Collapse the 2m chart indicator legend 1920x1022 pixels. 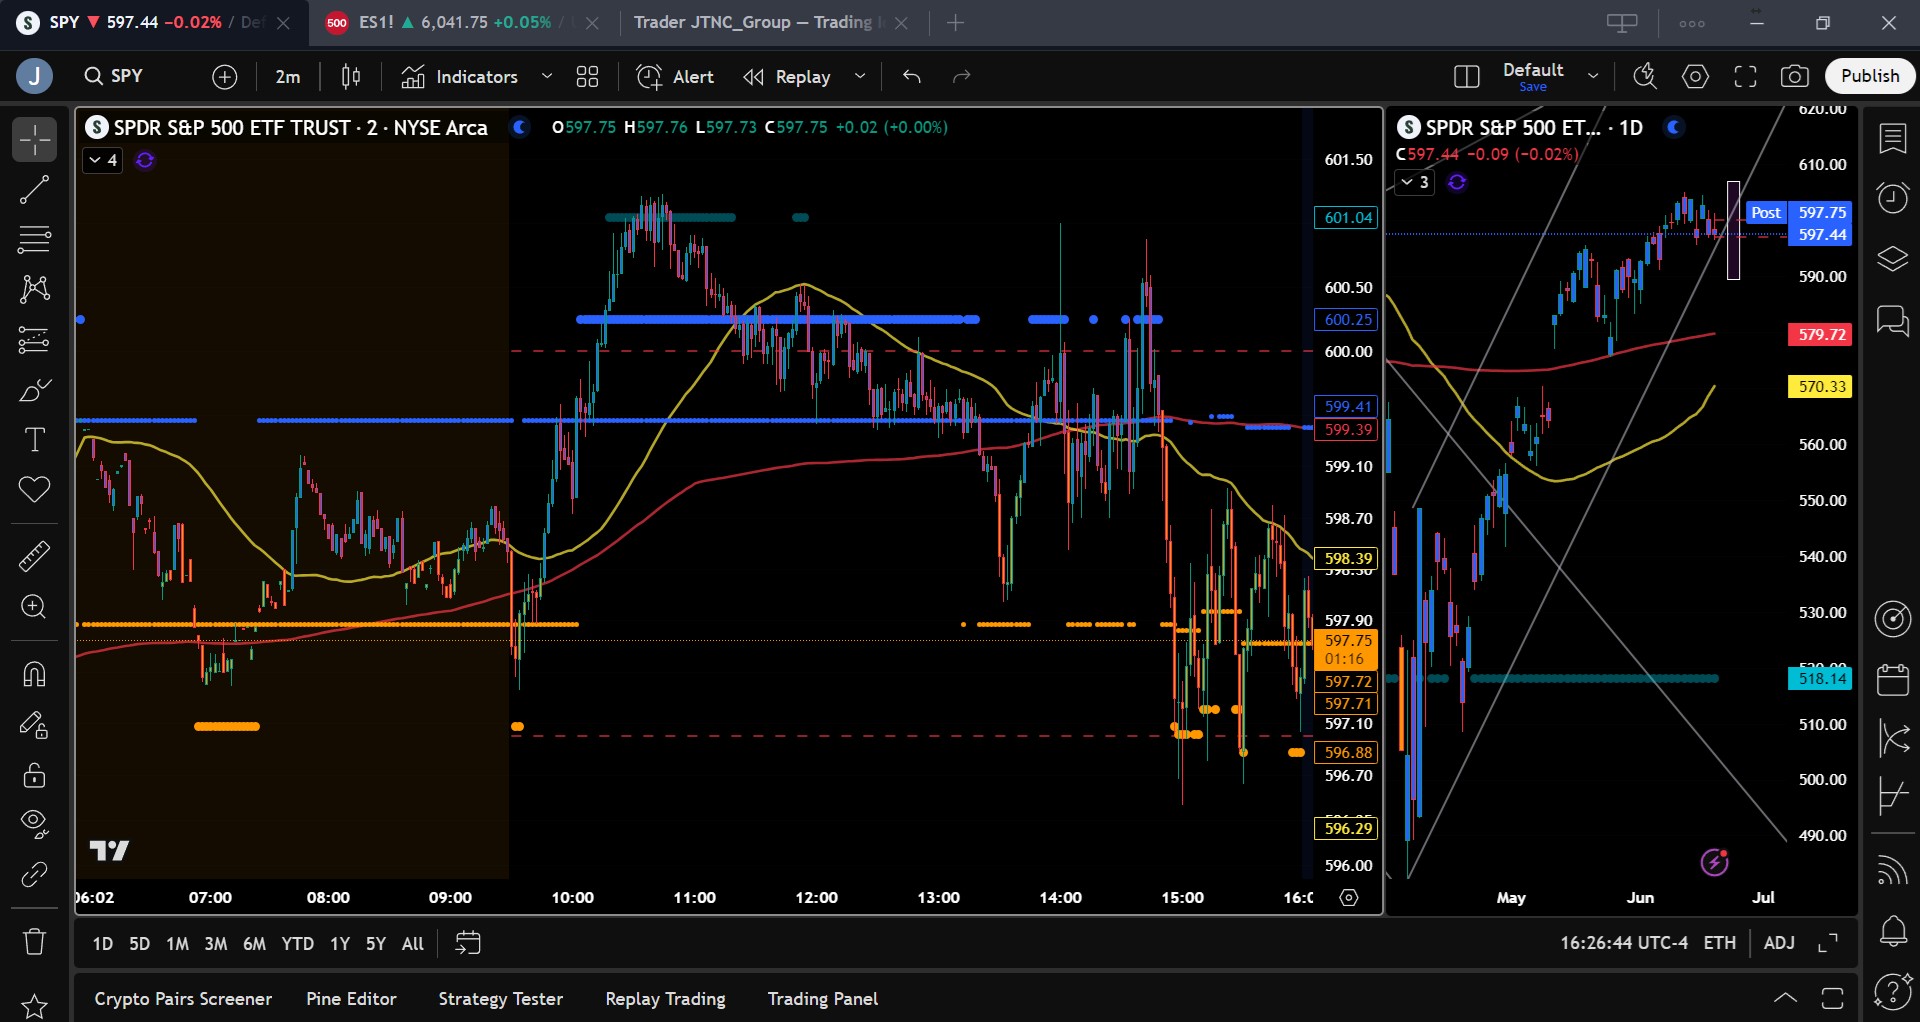[x=102, y=160]
